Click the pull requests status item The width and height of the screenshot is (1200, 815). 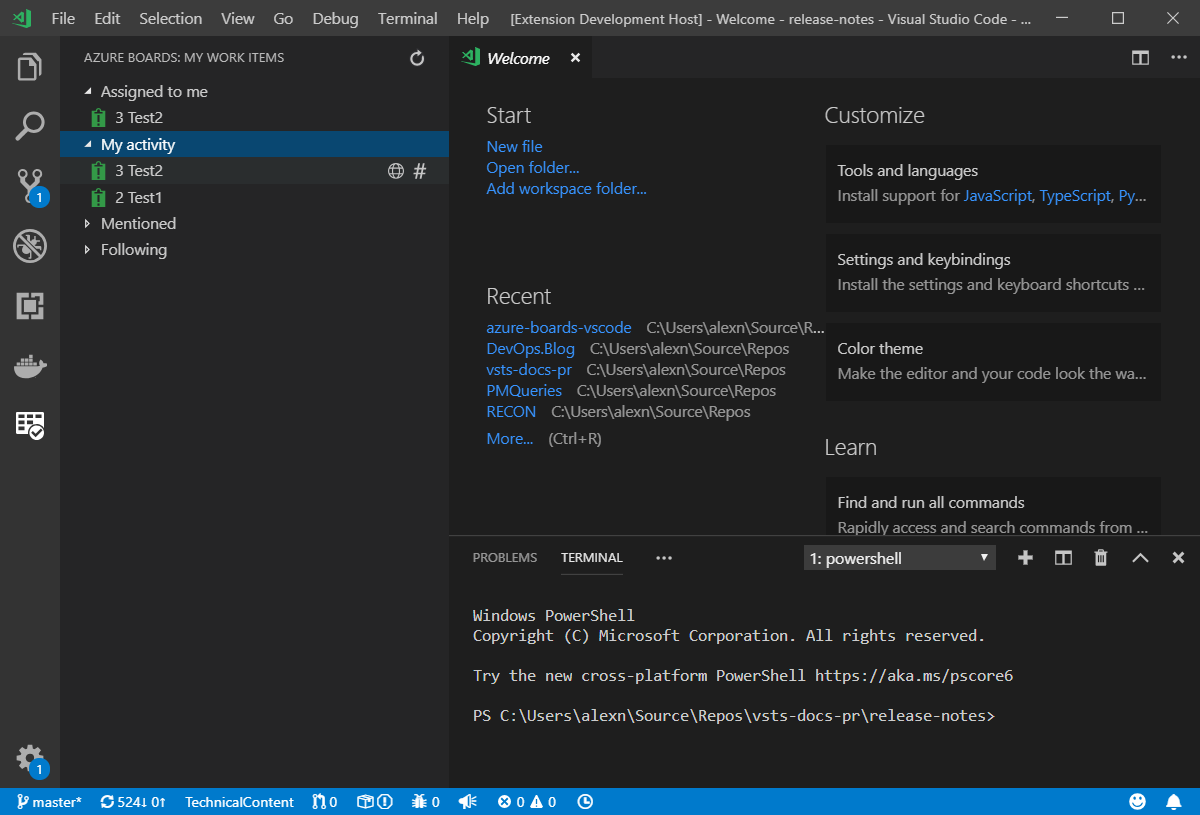tap(324, 802)
